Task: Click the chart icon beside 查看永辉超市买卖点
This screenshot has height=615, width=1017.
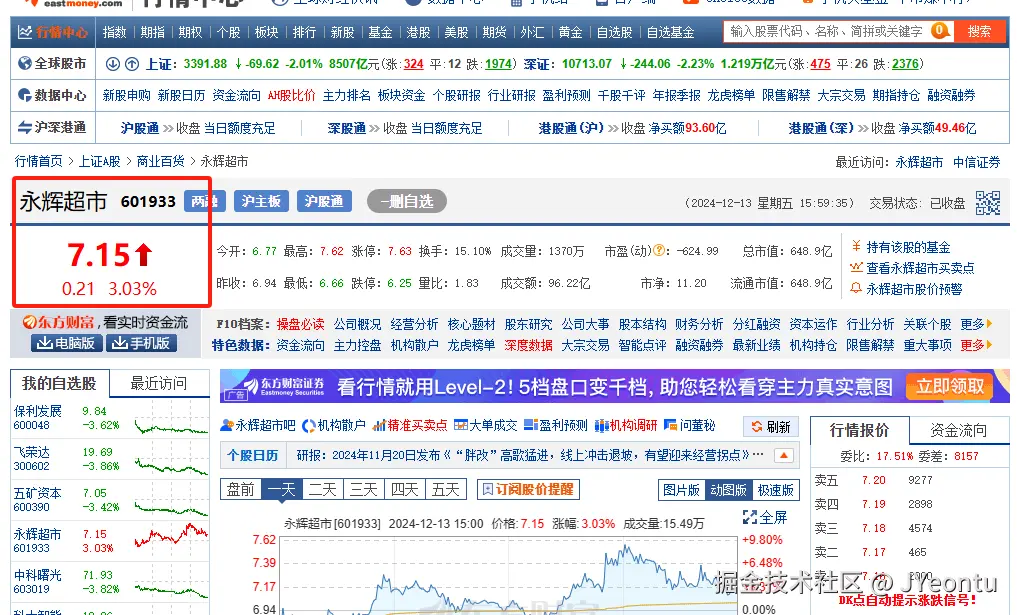Action: (x=856, y=267)
